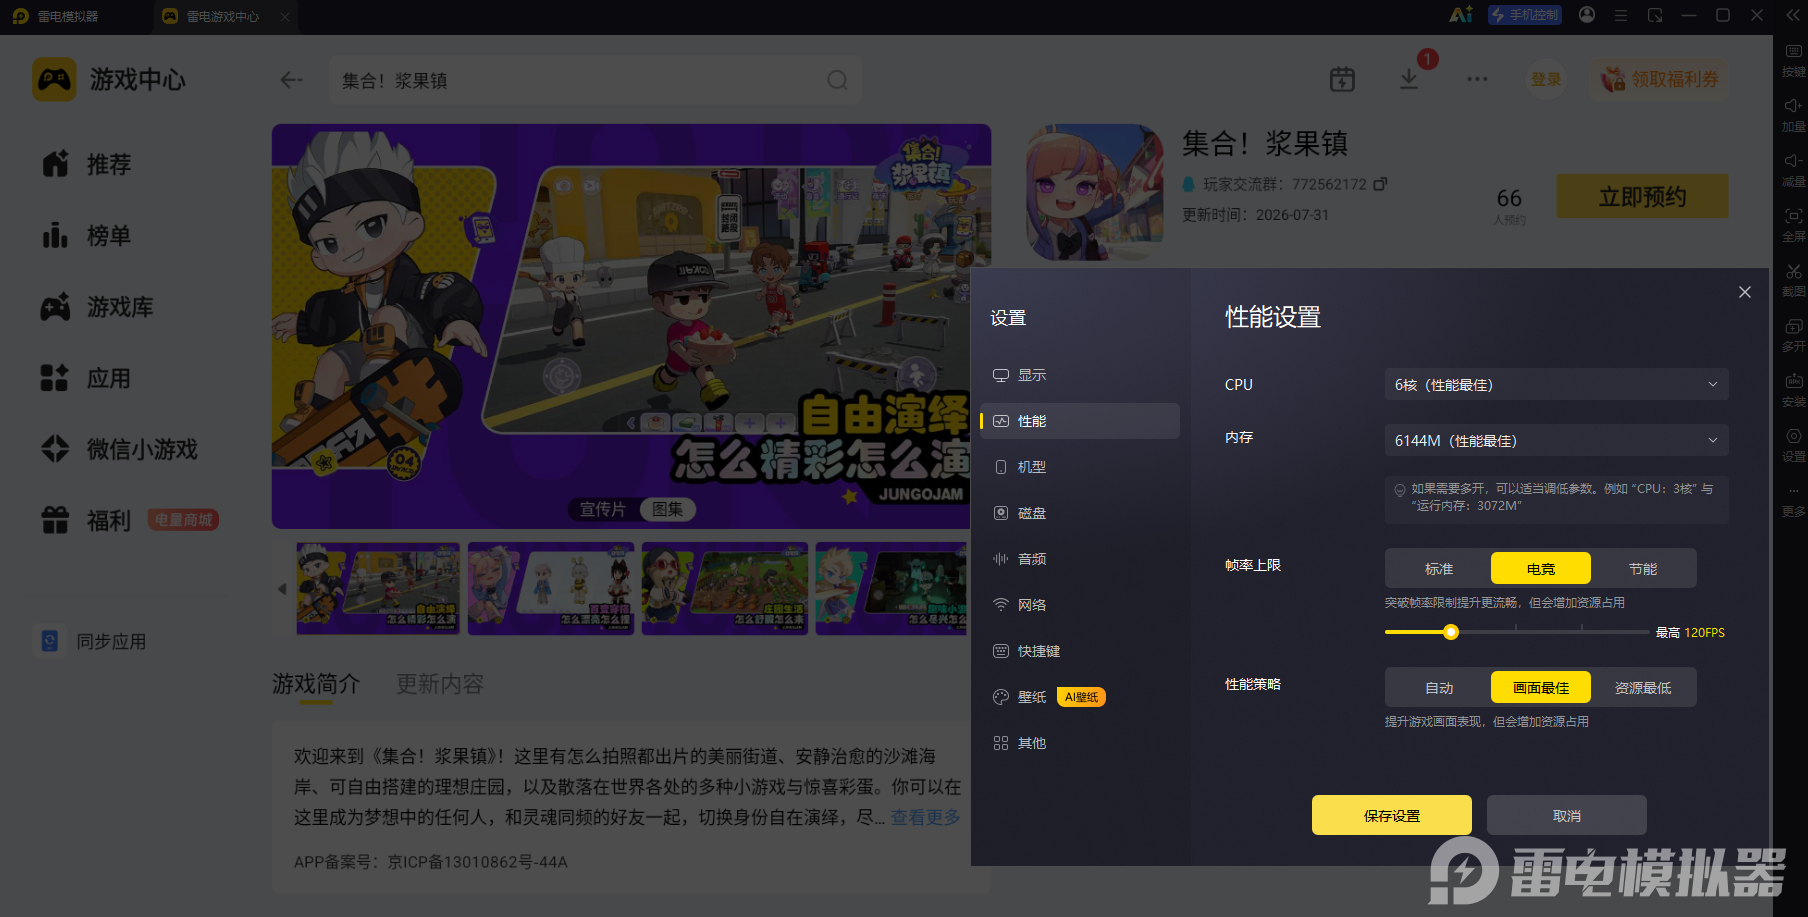Collapse the right toolbar with the double-arrow
1808x917 pixels.
tap(1793, 15)
